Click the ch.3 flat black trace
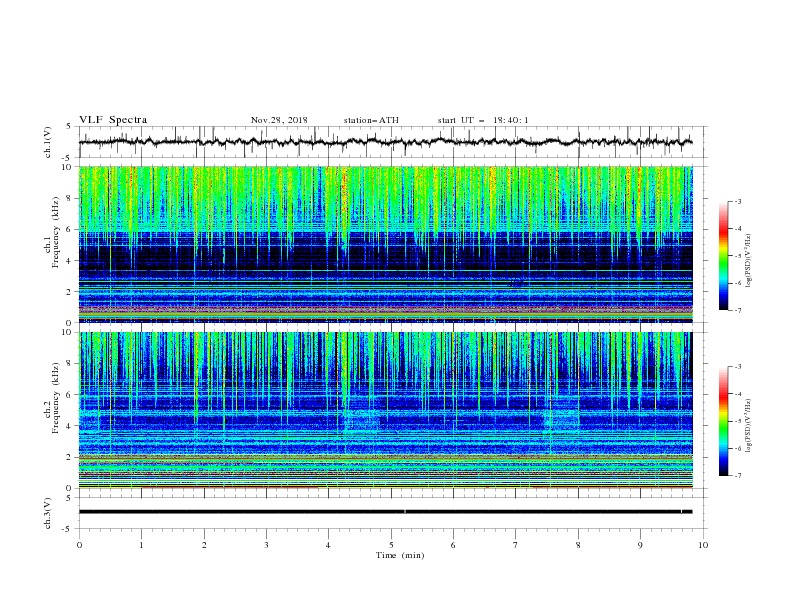The width and height of the screenshot is (792, 612). click(385, 512)
